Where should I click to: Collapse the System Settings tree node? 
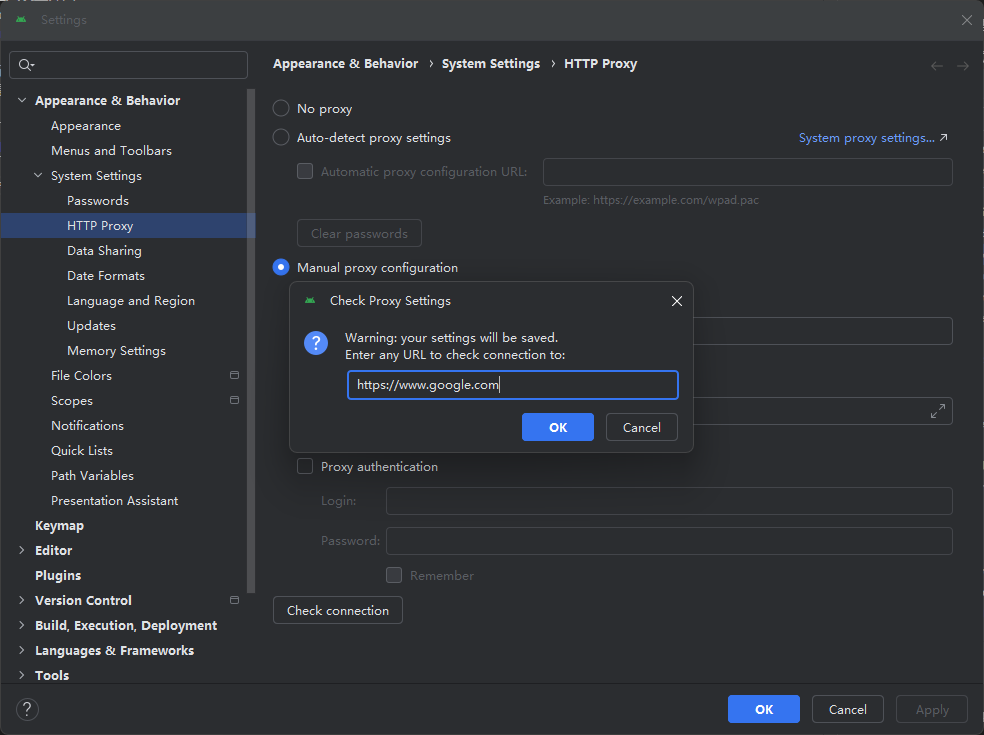pos(38,176)
